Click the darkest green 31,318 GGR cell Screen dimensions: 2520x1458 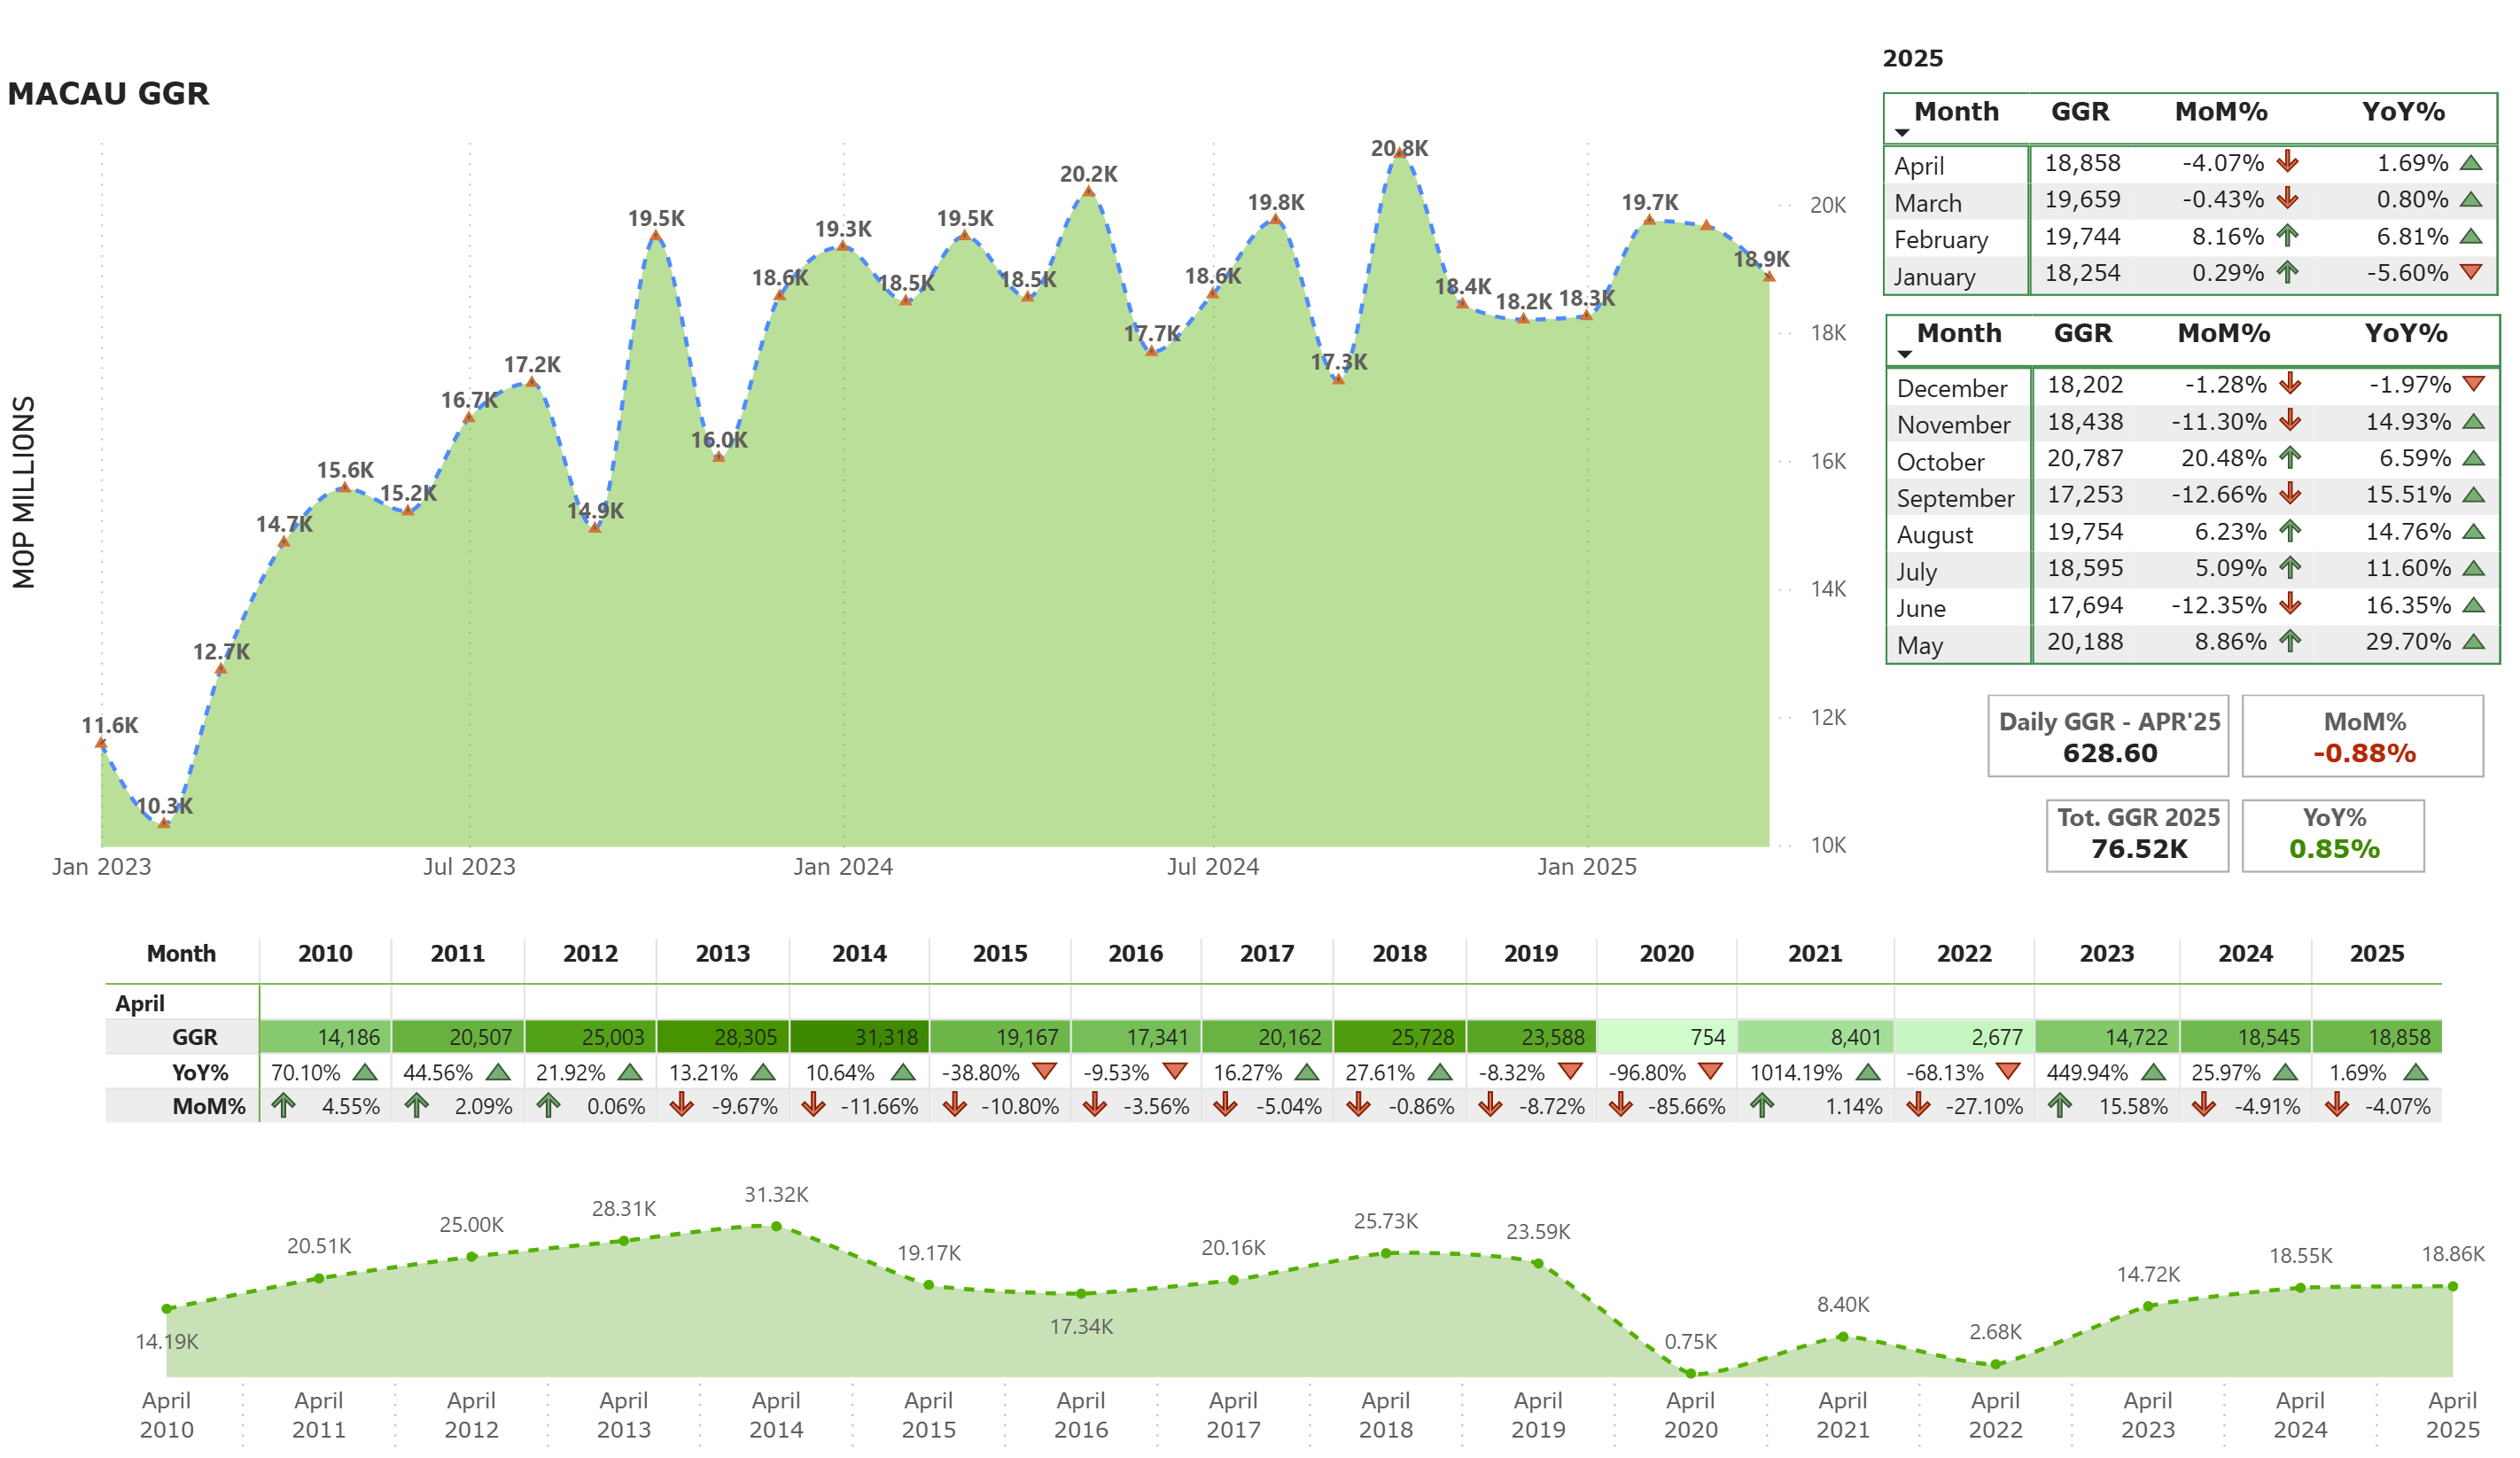[859, 1037]
